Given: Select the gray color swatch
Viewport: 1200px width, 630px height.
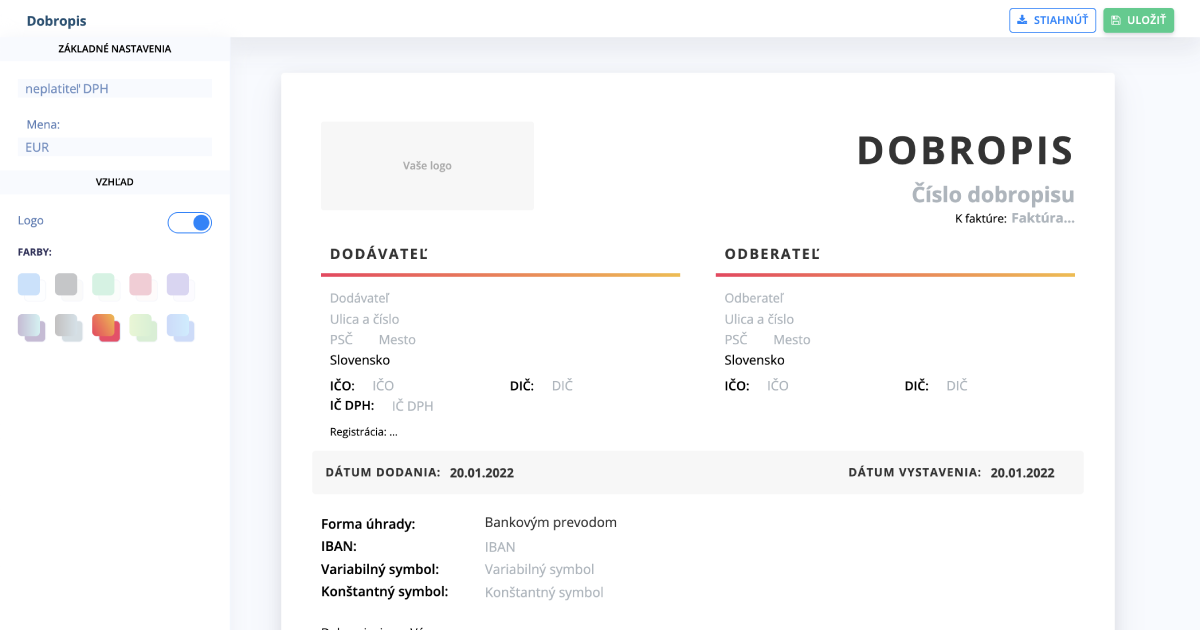Looking at the screenshot, I should coord(66,284).
